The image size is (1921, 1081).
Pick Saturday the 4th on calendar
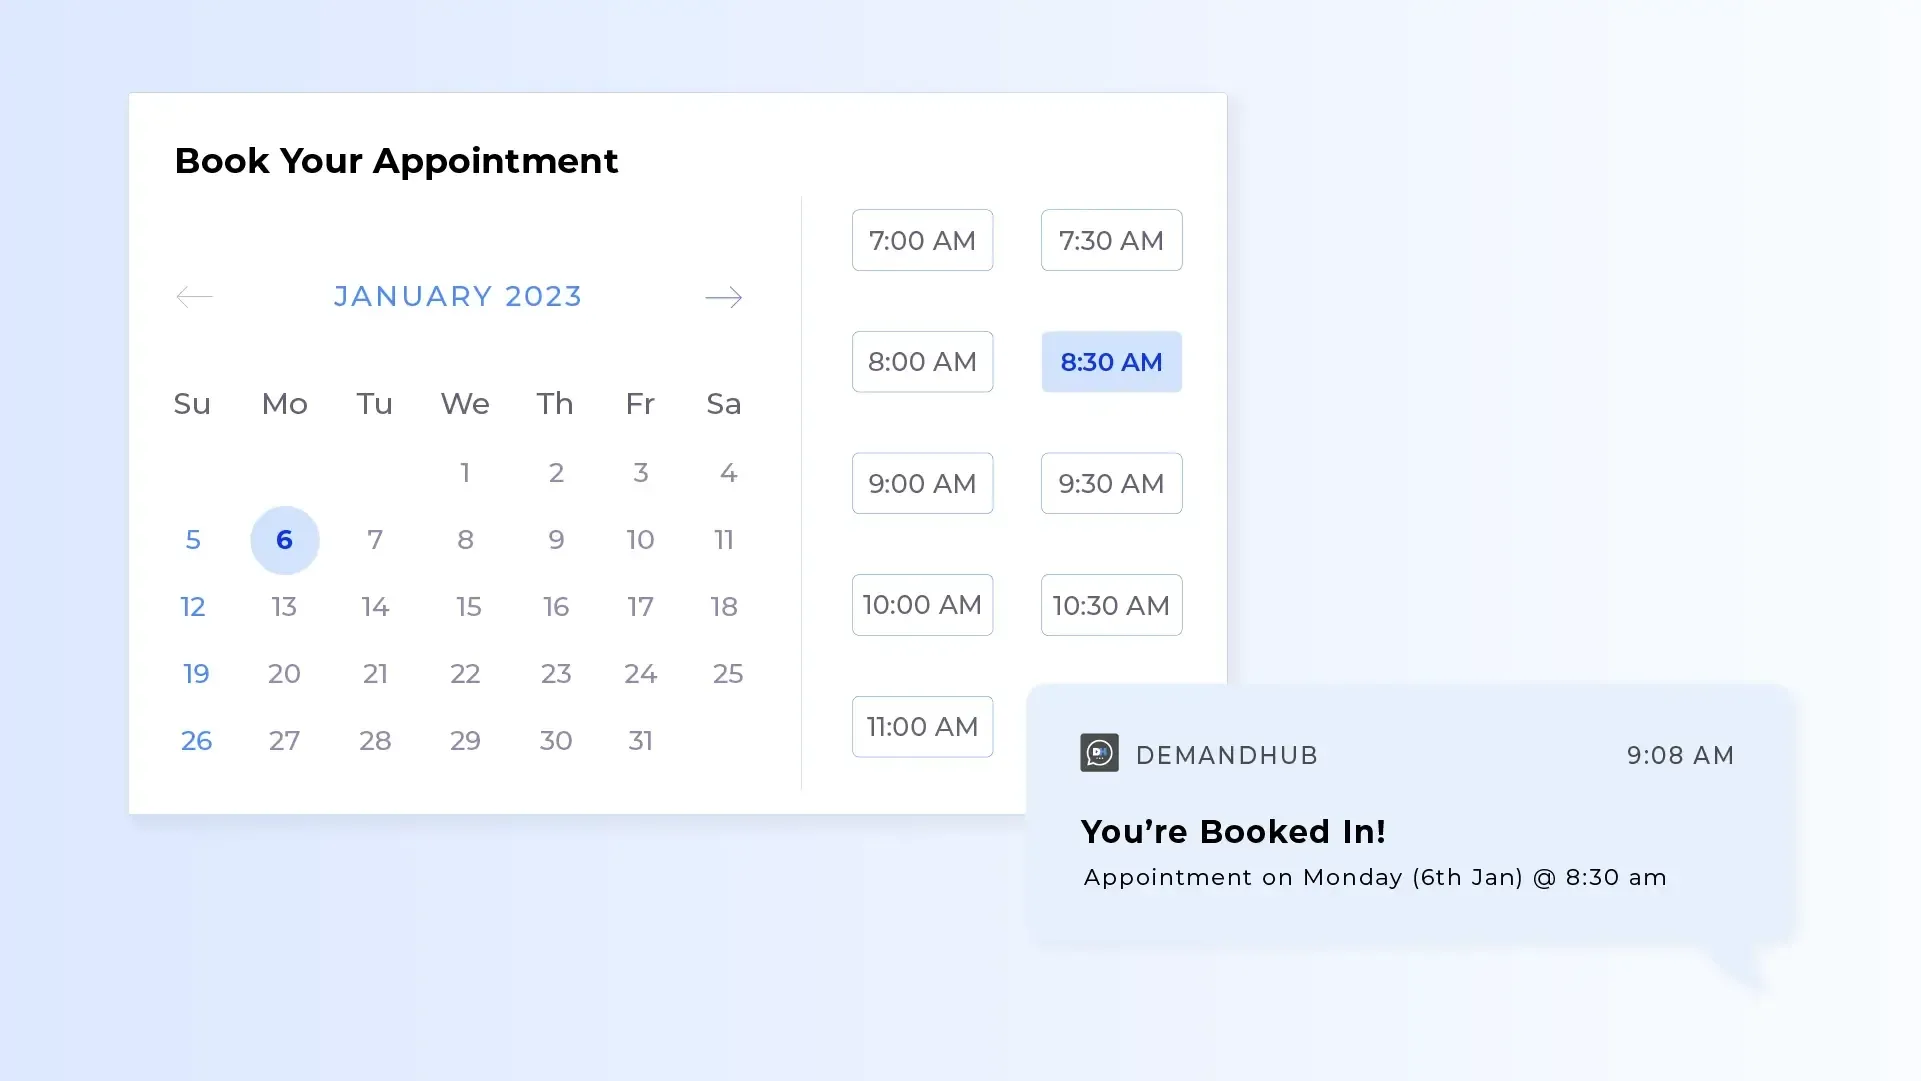tap(728, 473)
